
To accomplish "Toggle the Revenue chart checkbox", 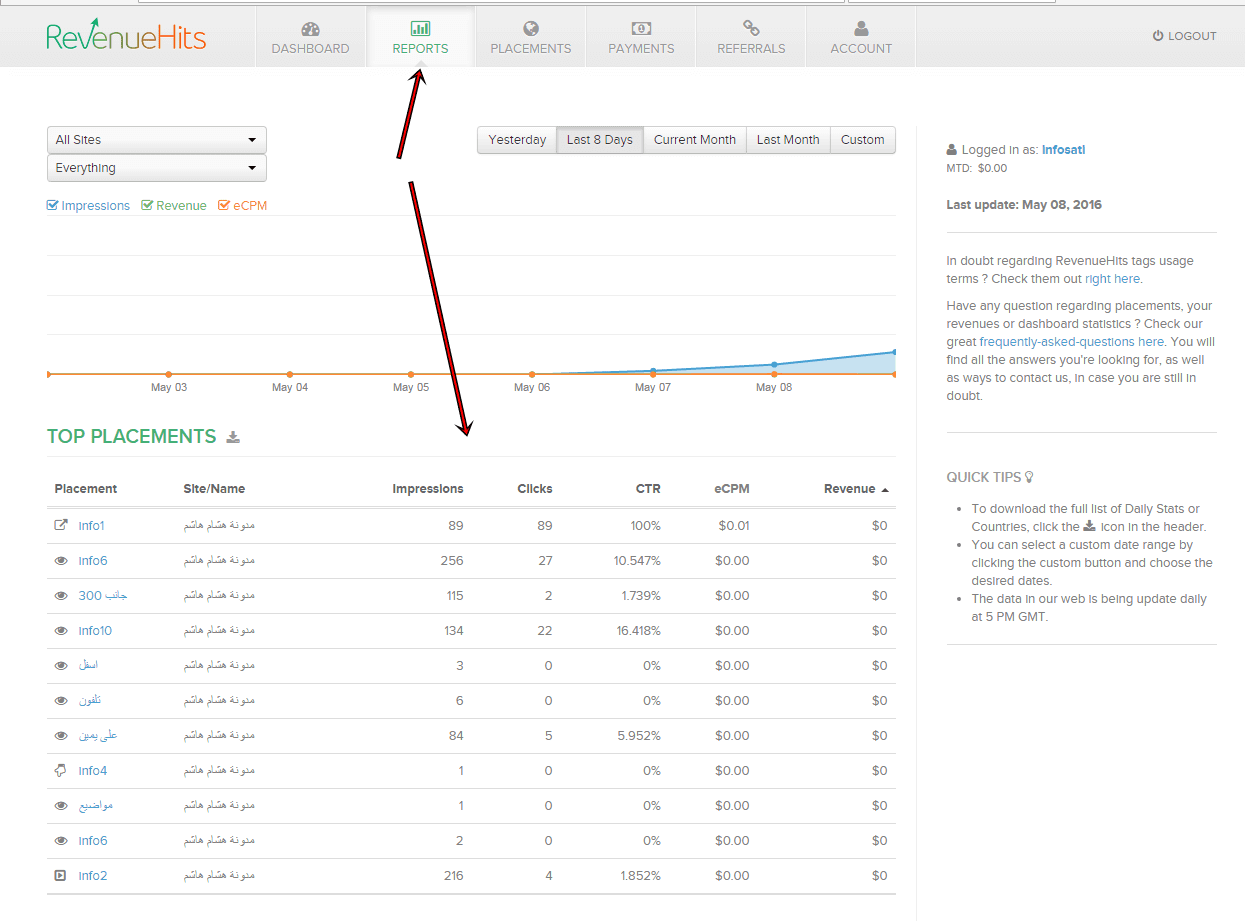I will tap(147, 206).
